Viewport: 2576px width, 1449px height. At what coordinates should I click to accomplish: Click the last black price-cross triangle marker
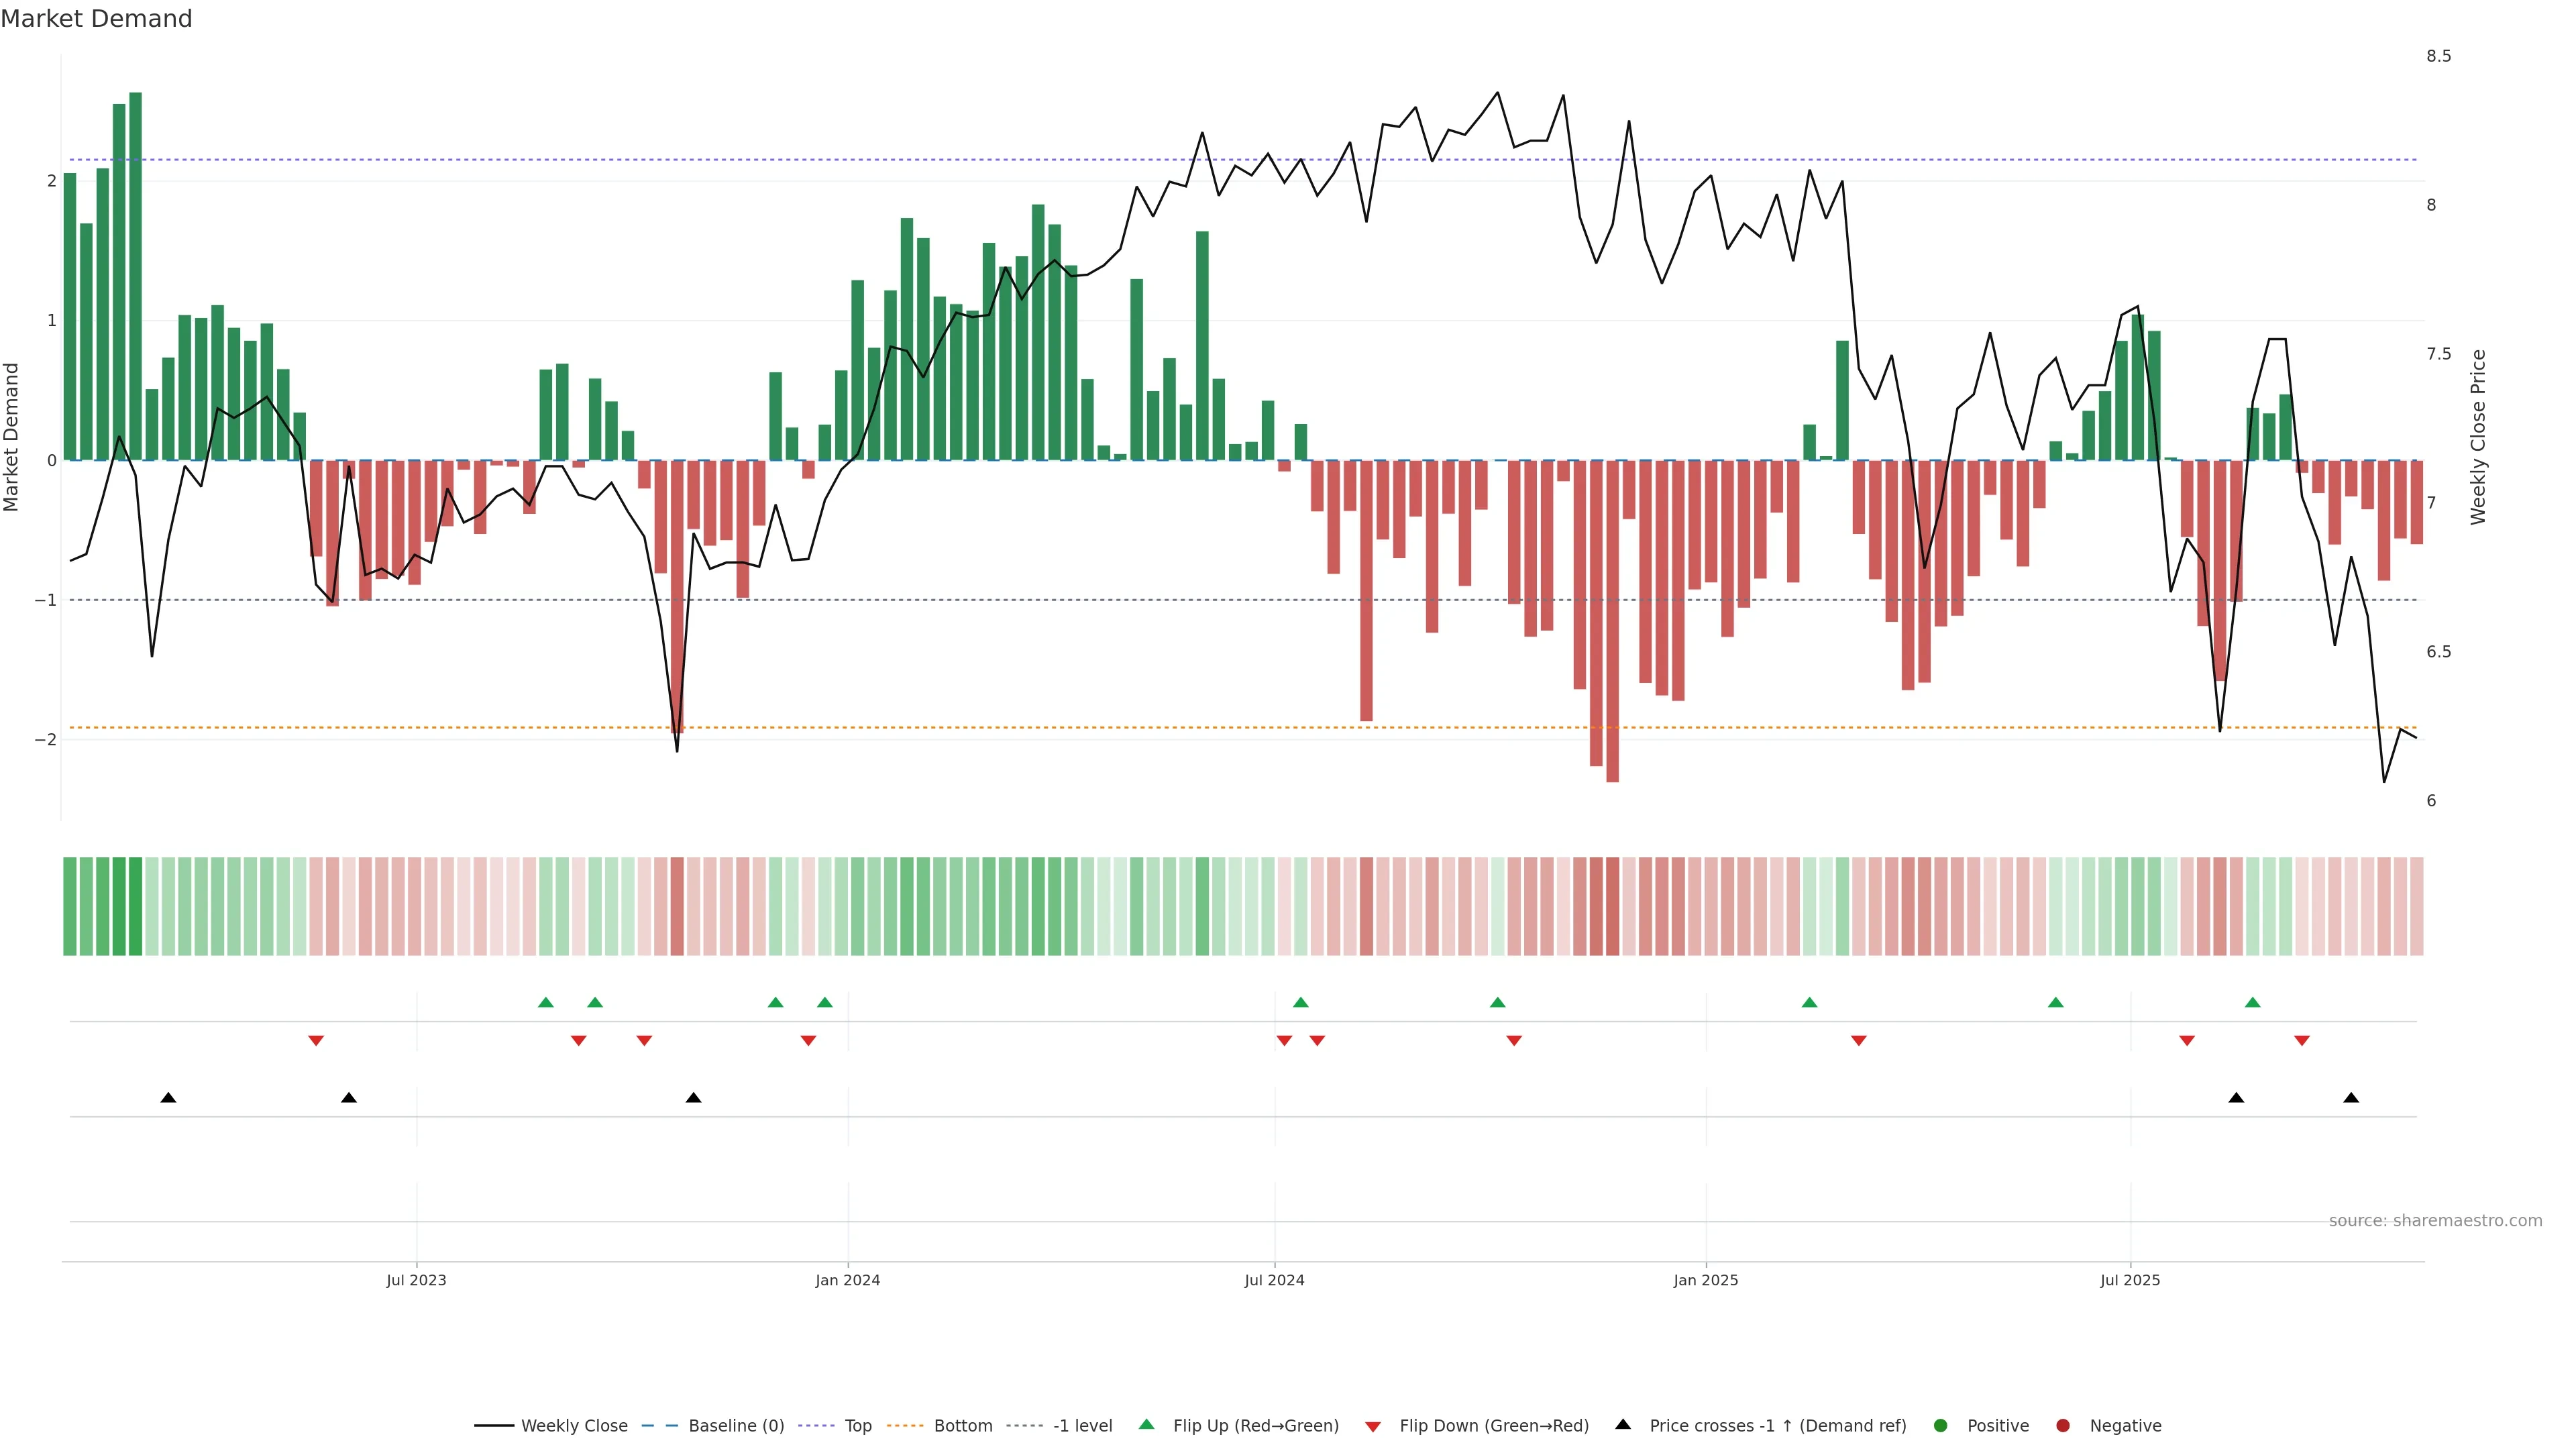pos(2351,1098)
